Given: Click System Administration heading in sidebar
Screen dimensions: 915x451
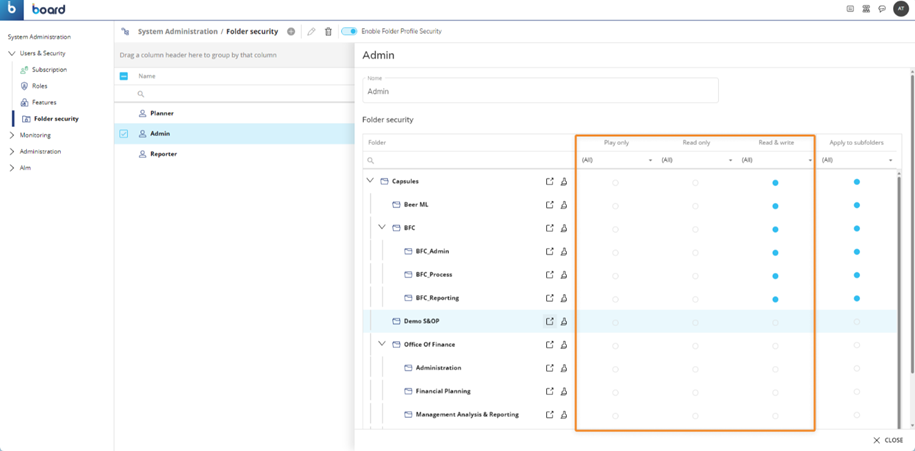Looking at the screenshot, I should (39, 37).
